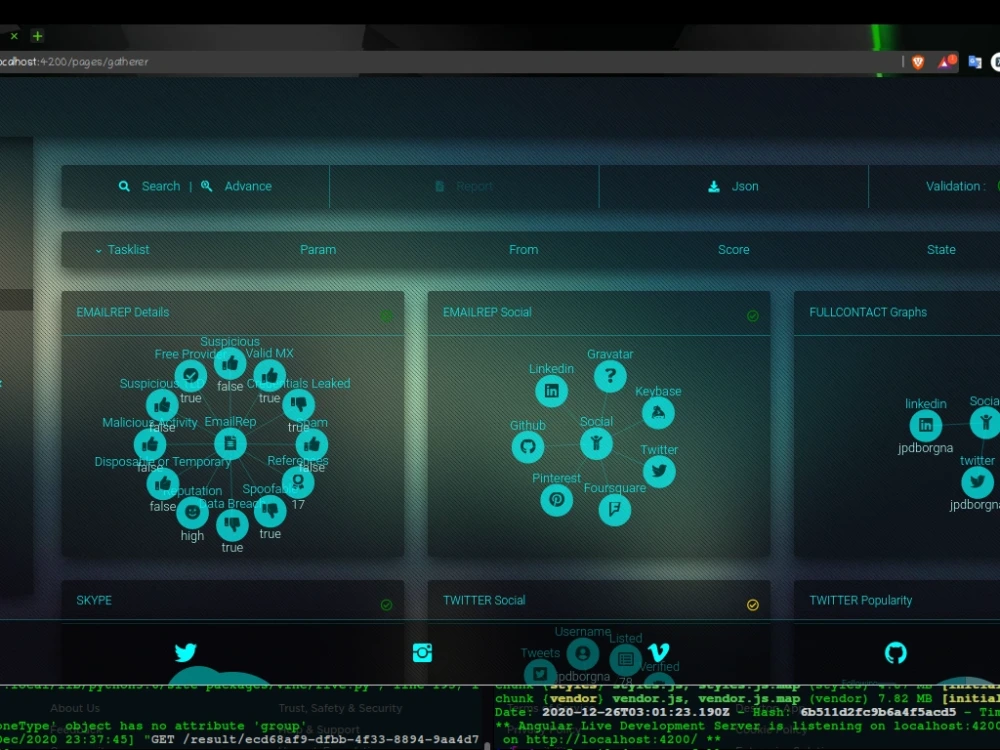The image size is (1000, 750).
Task: Select the Credentials Leaked thumbs-down node
Action: [298, 404]
